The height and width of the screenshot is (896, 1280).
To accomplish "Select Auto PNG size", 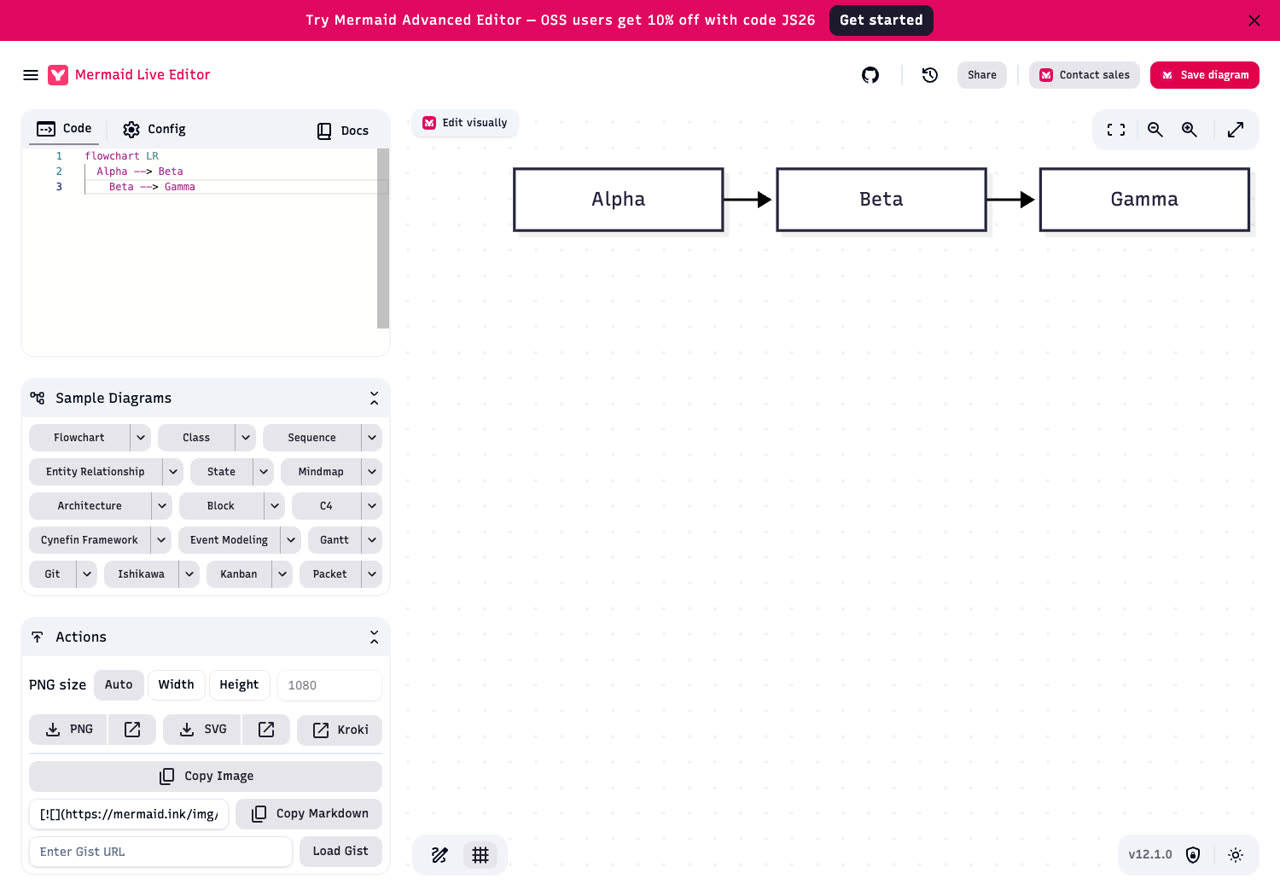I will (119, 685).
